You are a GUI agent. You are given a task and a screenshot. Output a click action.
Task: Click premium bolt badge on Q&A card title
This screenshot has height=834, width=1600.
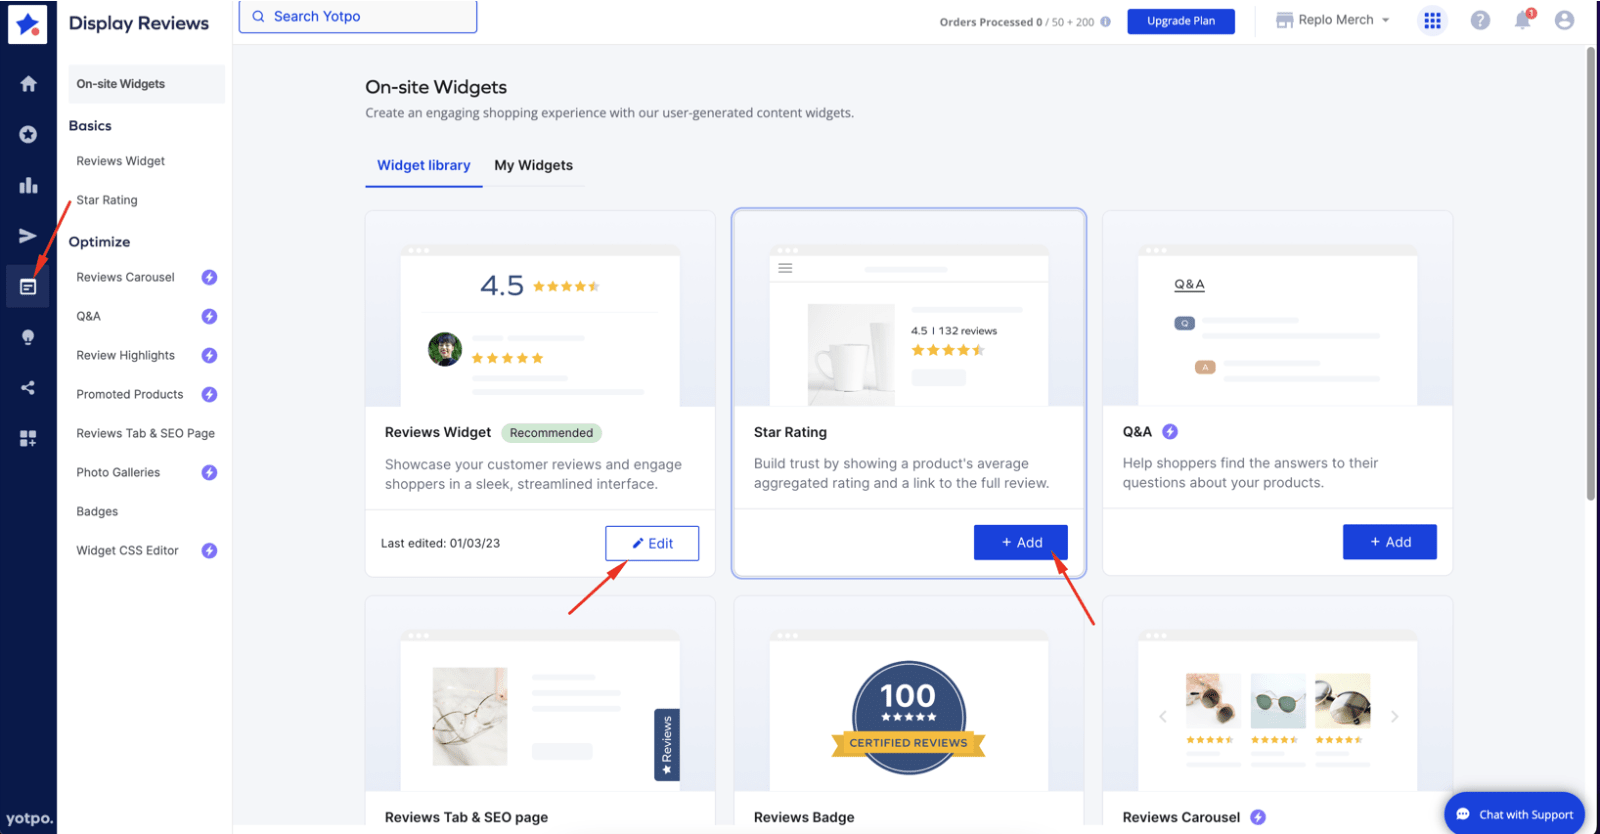(1170, 431)
